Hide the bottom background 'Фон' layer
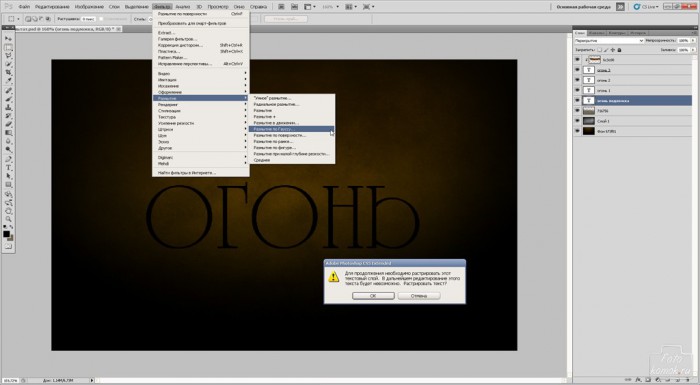Screen dimensions: 700x385 [577, 131]
